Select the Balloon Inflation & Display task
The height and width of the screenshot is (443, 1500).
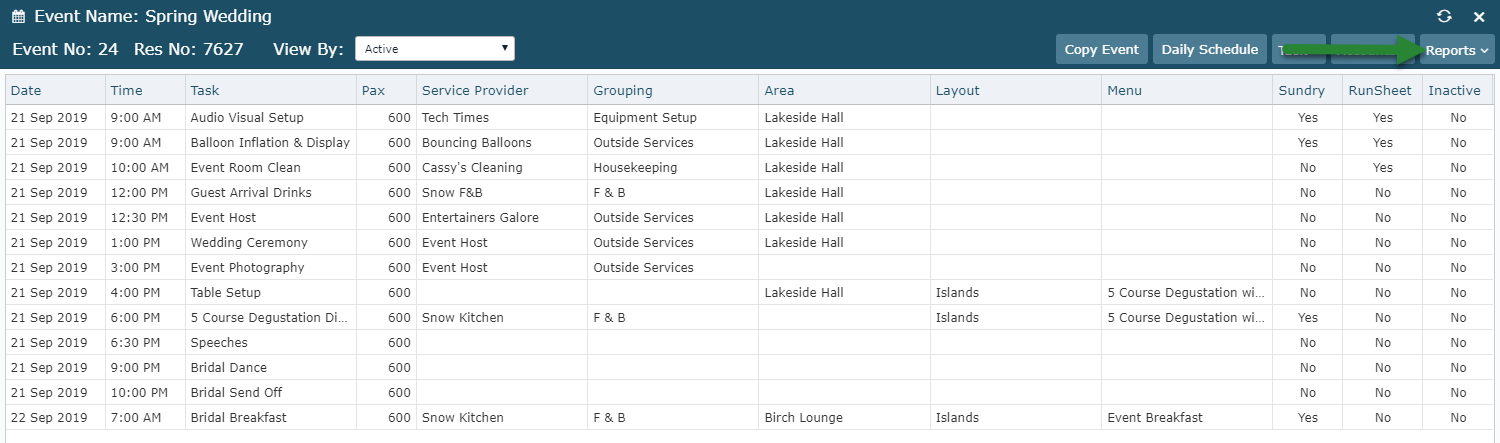coord(270,142)
